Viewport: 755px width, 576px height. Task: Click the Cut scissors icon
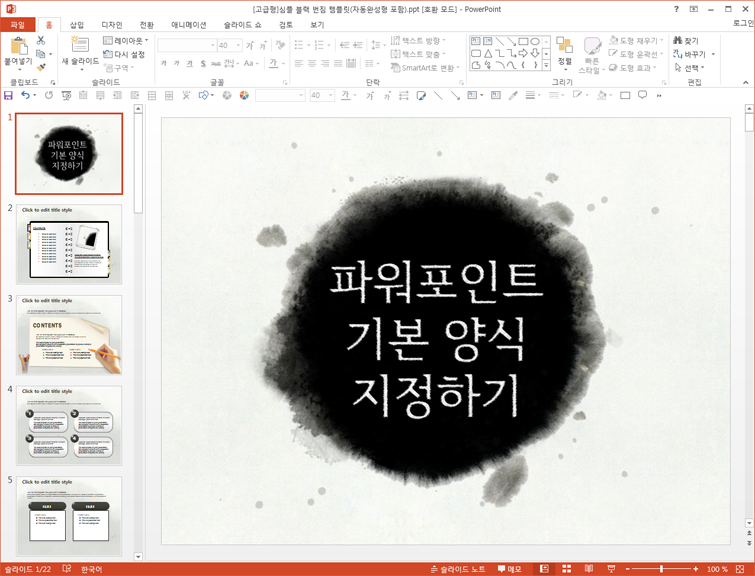[40, 40]
